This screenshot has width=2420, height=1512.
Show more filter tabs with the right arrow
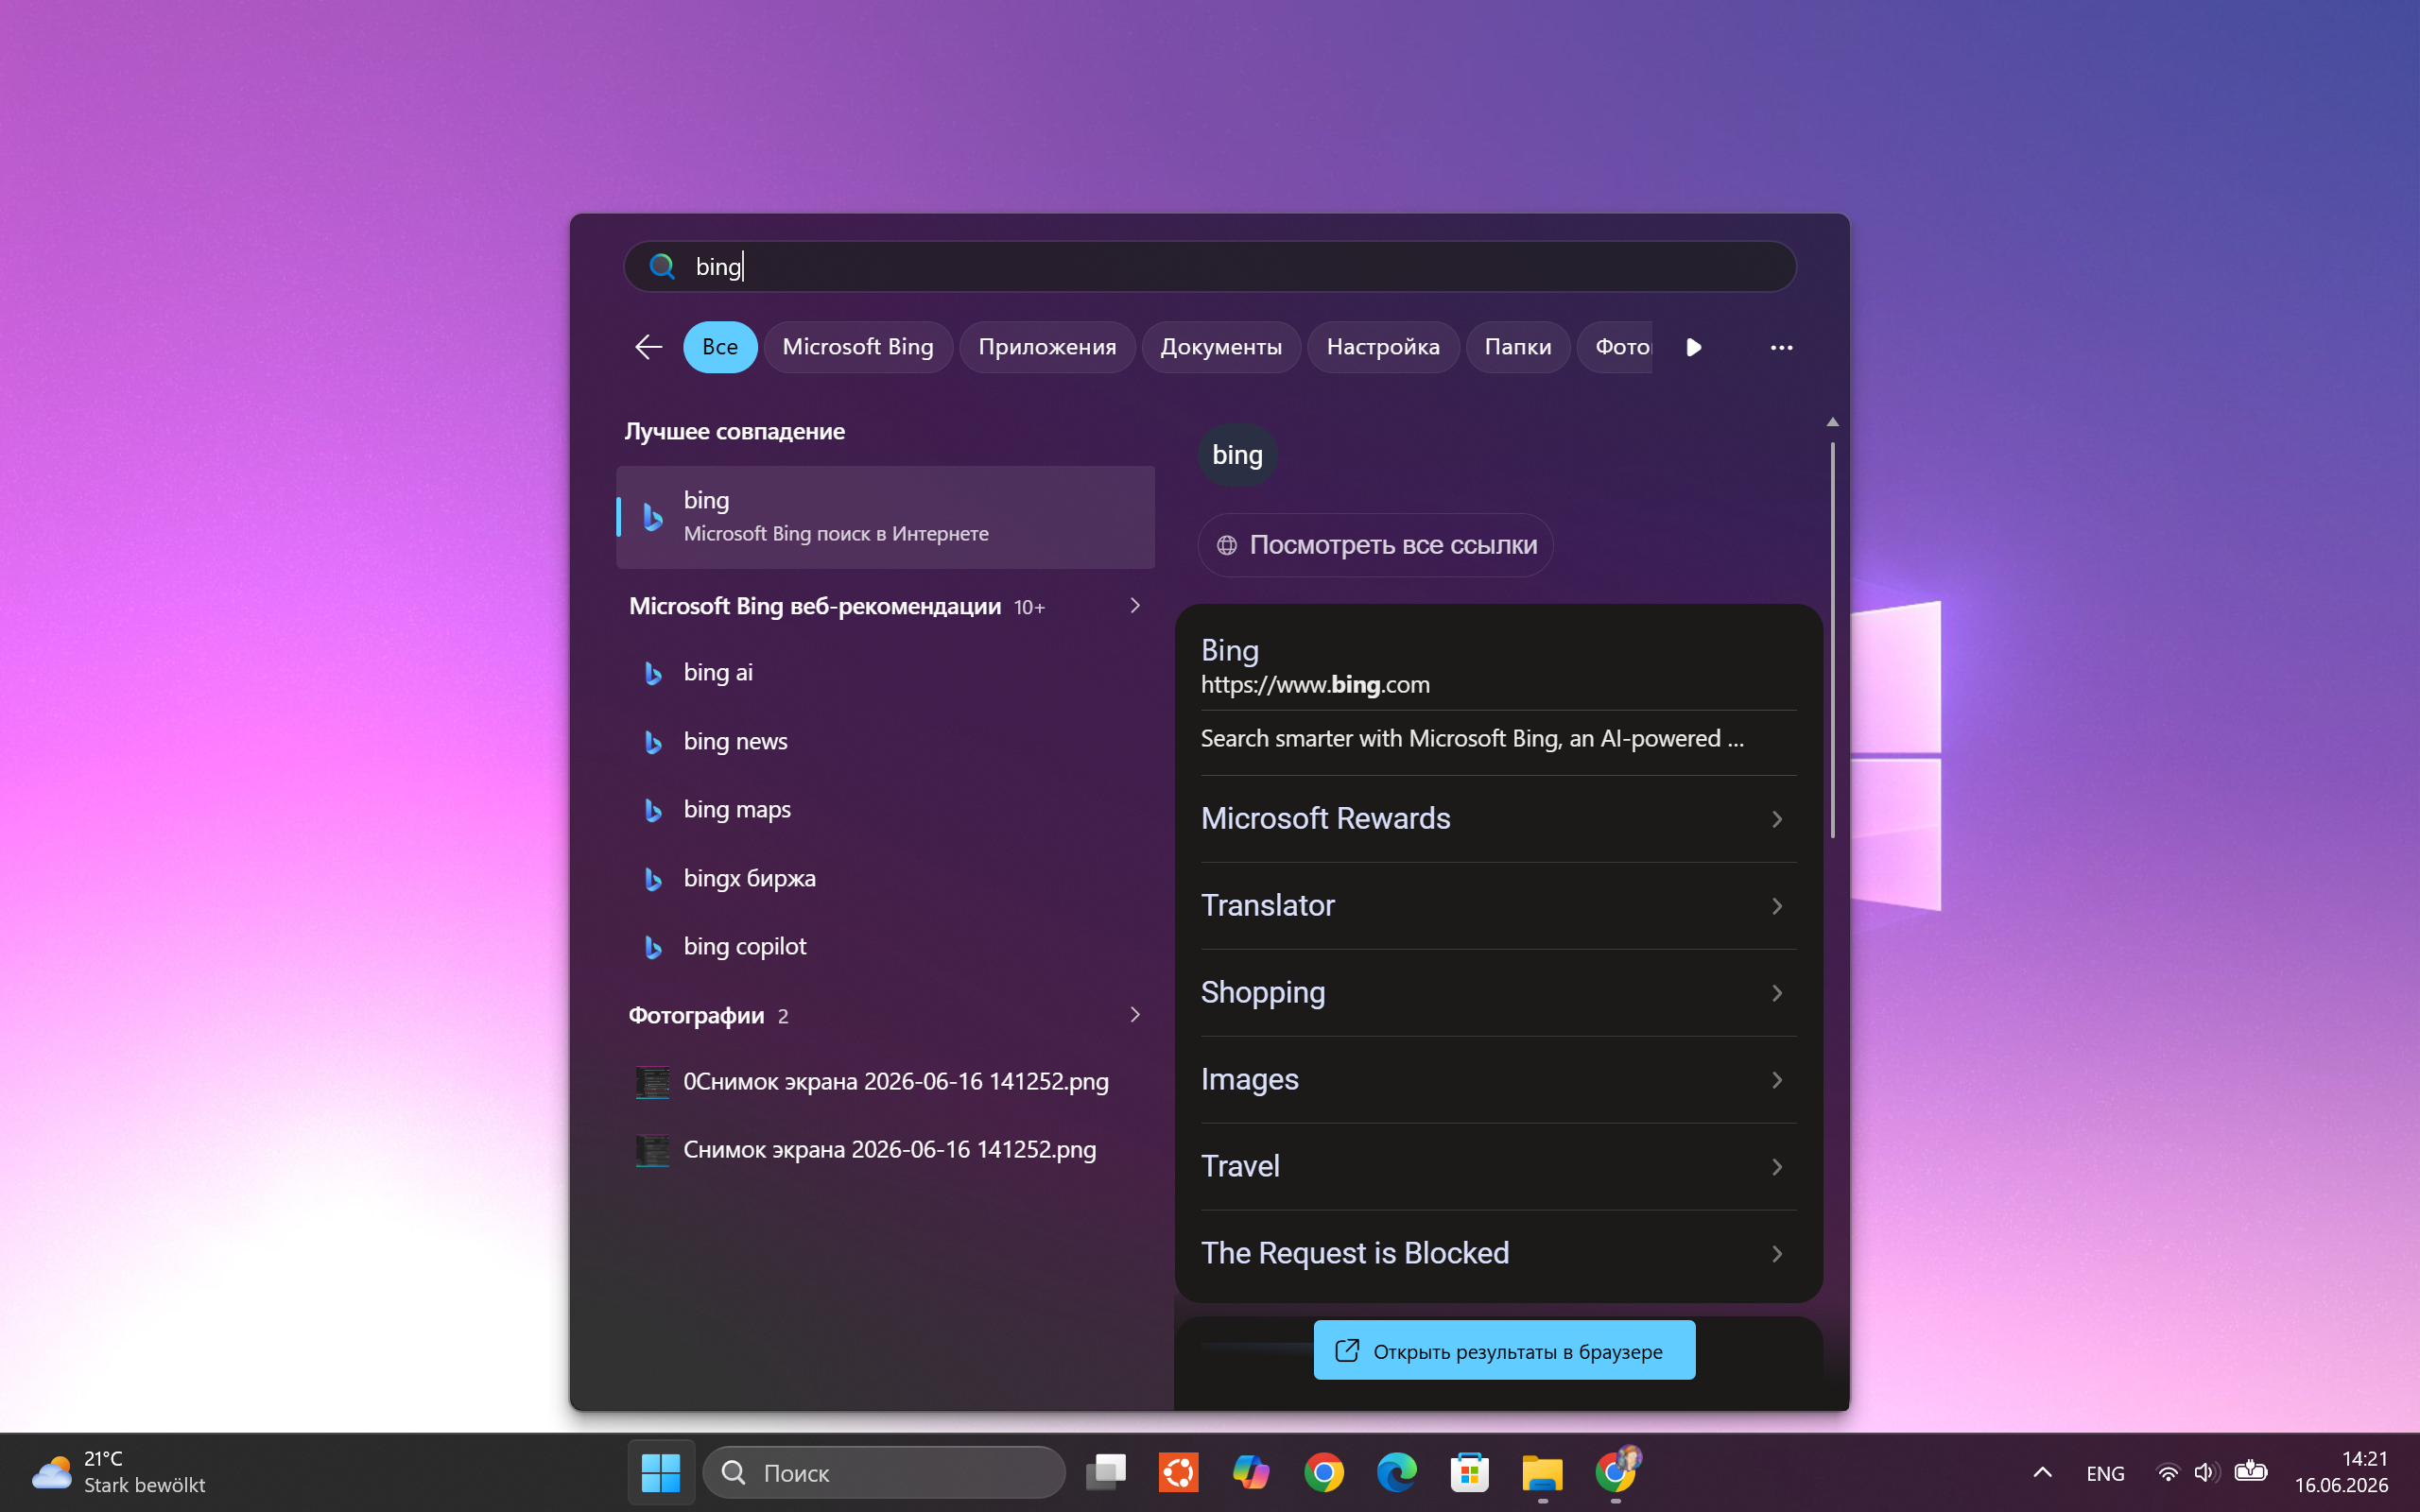[1693, 347]
